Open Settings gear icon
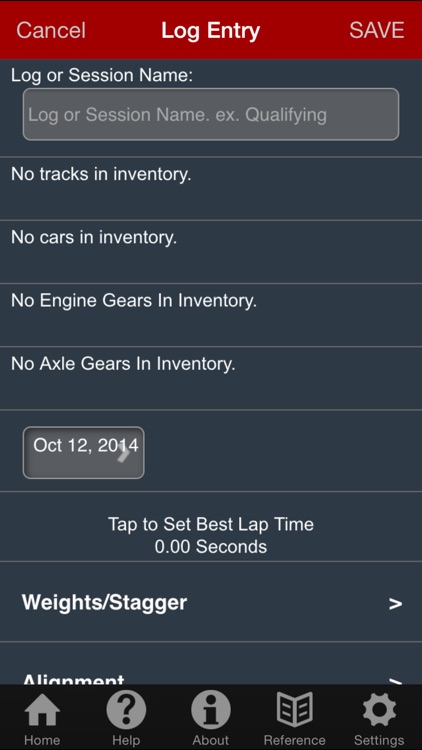This screenshot has width=422, height=750. pyautogui.click(x=379, y=710)
